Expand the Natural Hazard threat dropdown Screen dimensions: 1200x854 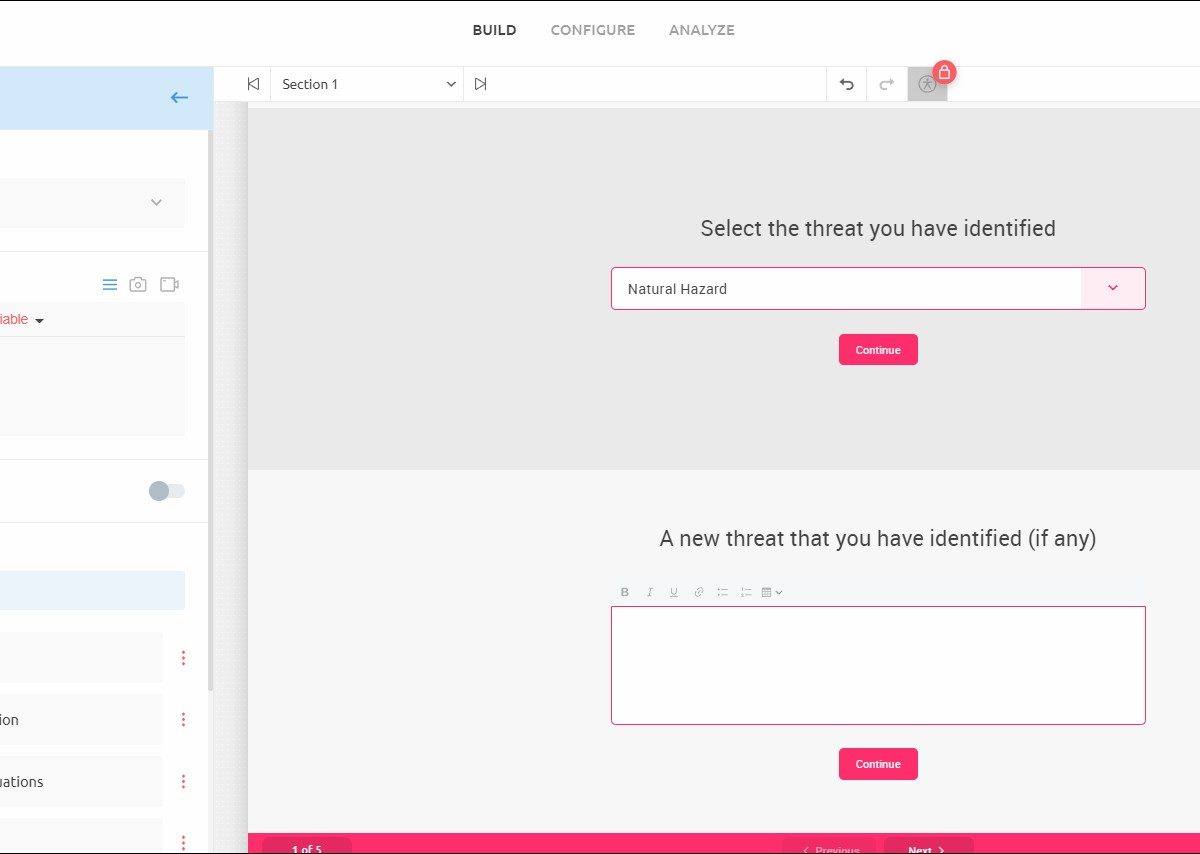coord(1112,288)
